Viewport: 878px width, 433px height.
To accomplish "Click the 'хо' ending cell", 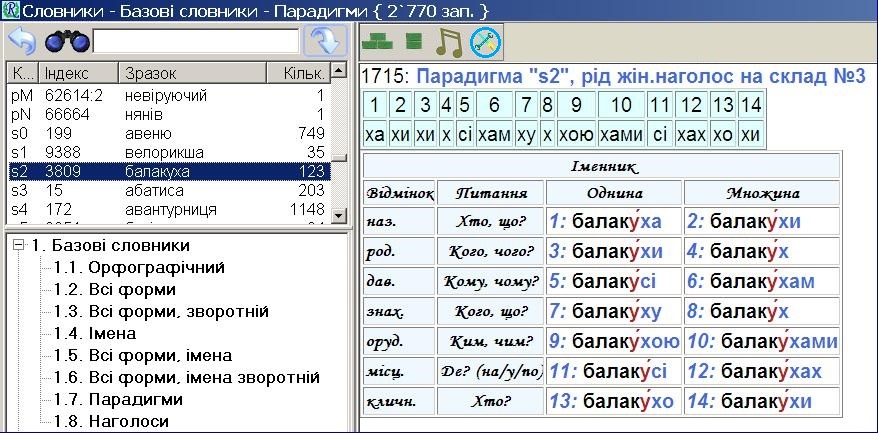I will 722,134.
